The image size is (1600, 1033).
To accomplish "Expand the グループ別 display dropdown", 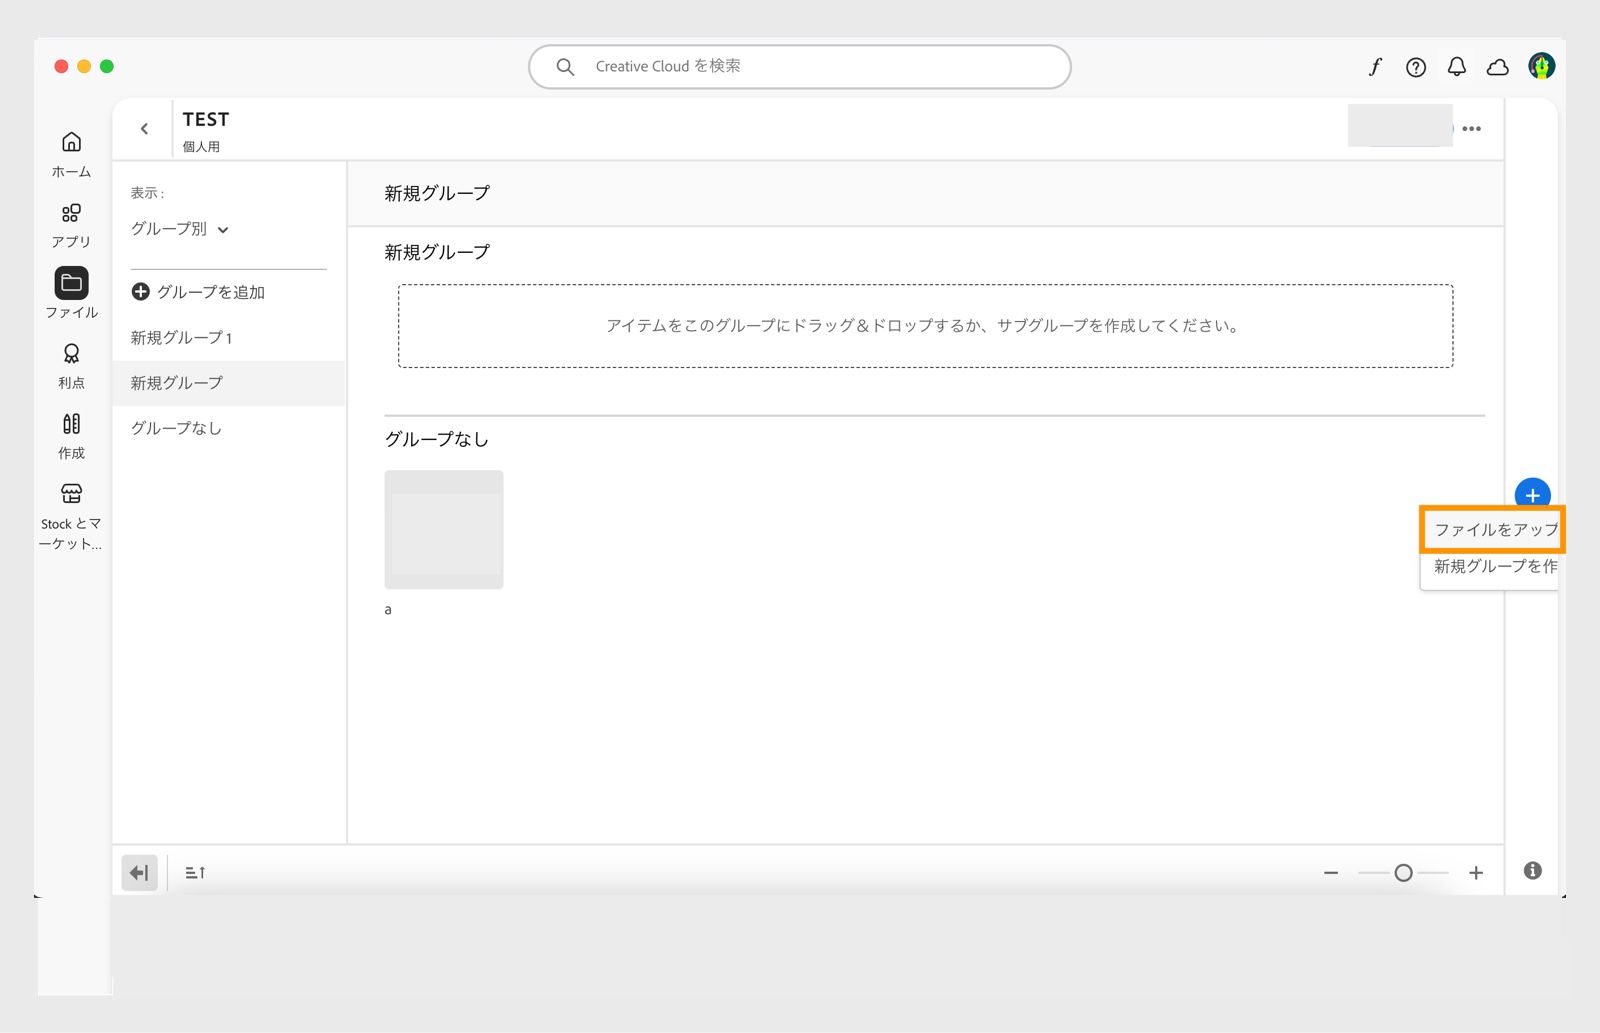I will click(x=180, y=229).
